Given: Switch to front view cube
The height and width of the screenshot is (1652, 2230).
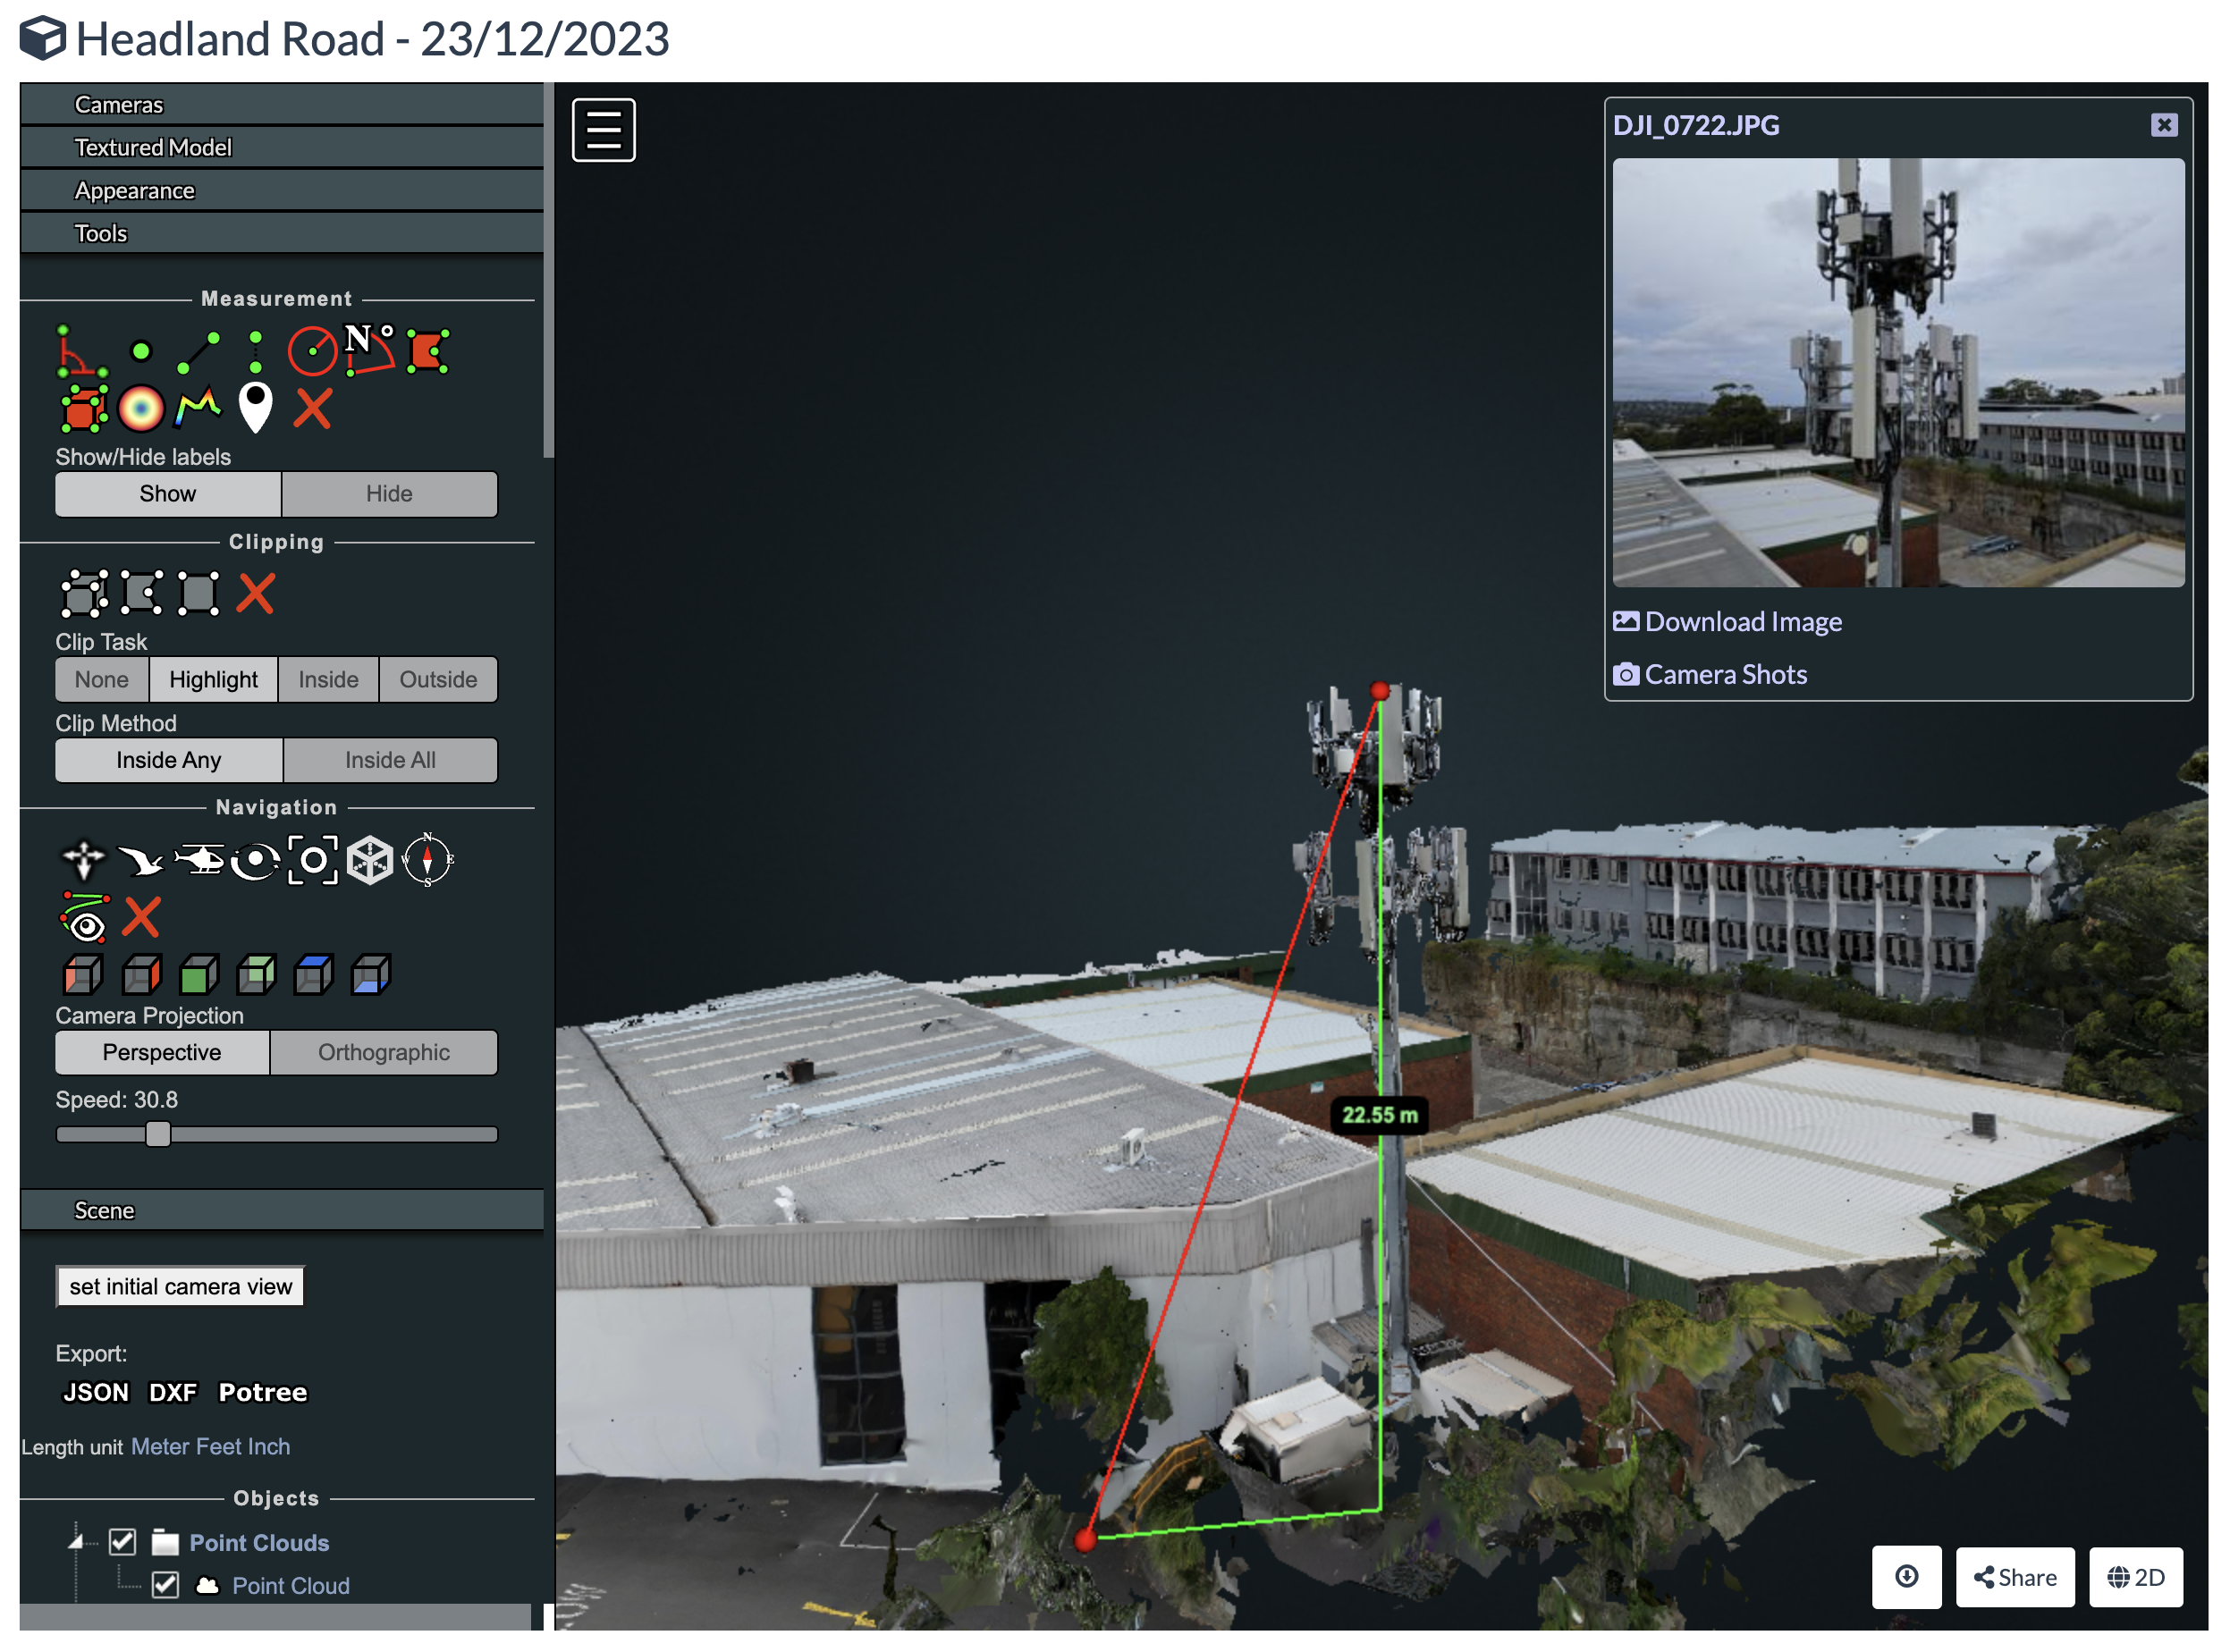Looking at the screenshot, I should tap(198, 975).
